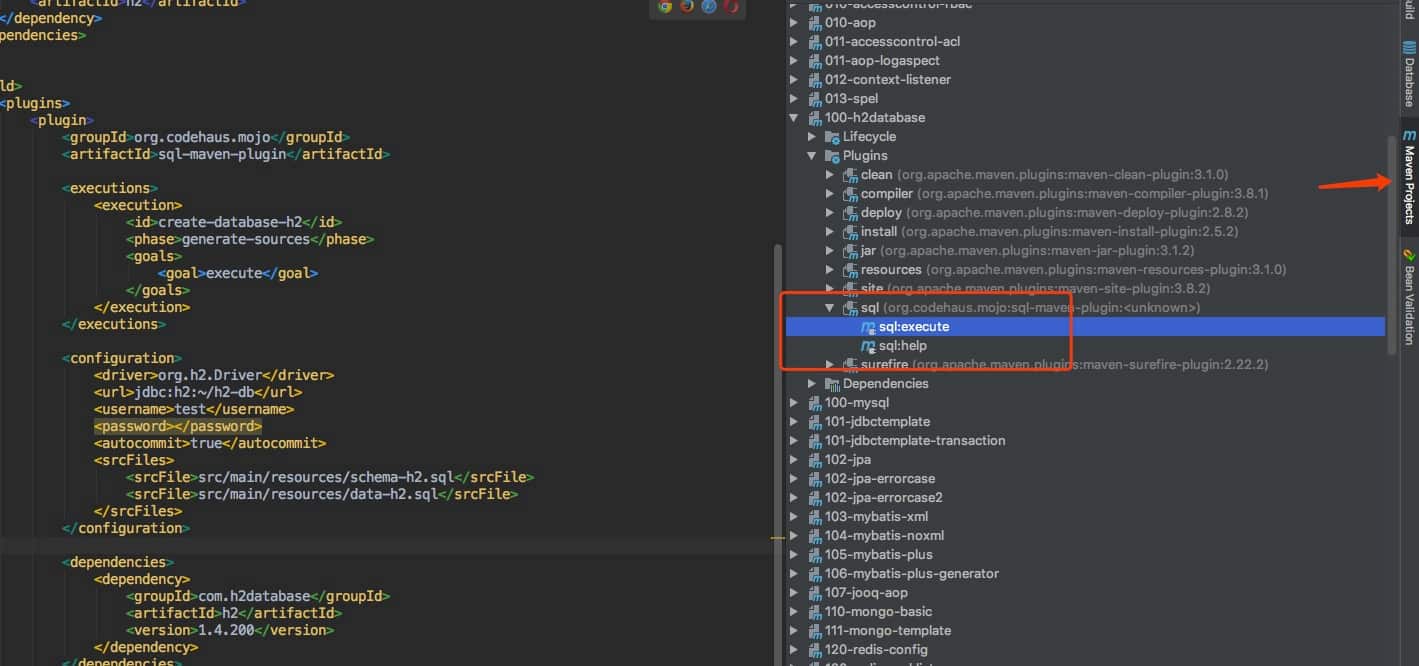Image resolution: width=1419 pixels, height=666 pixels.
Task: Open in Firefox browser icon
Action: pos(687,6)
